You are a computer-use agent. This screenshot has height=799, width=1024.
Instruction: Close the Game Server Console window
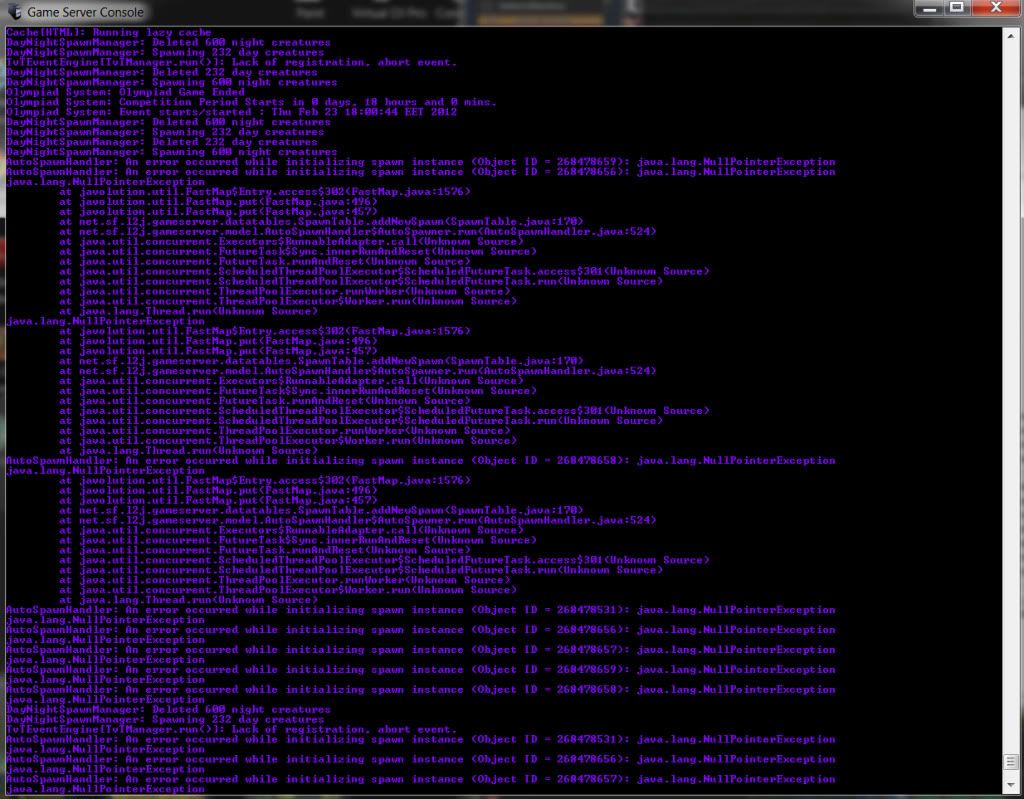click(994, 8)
